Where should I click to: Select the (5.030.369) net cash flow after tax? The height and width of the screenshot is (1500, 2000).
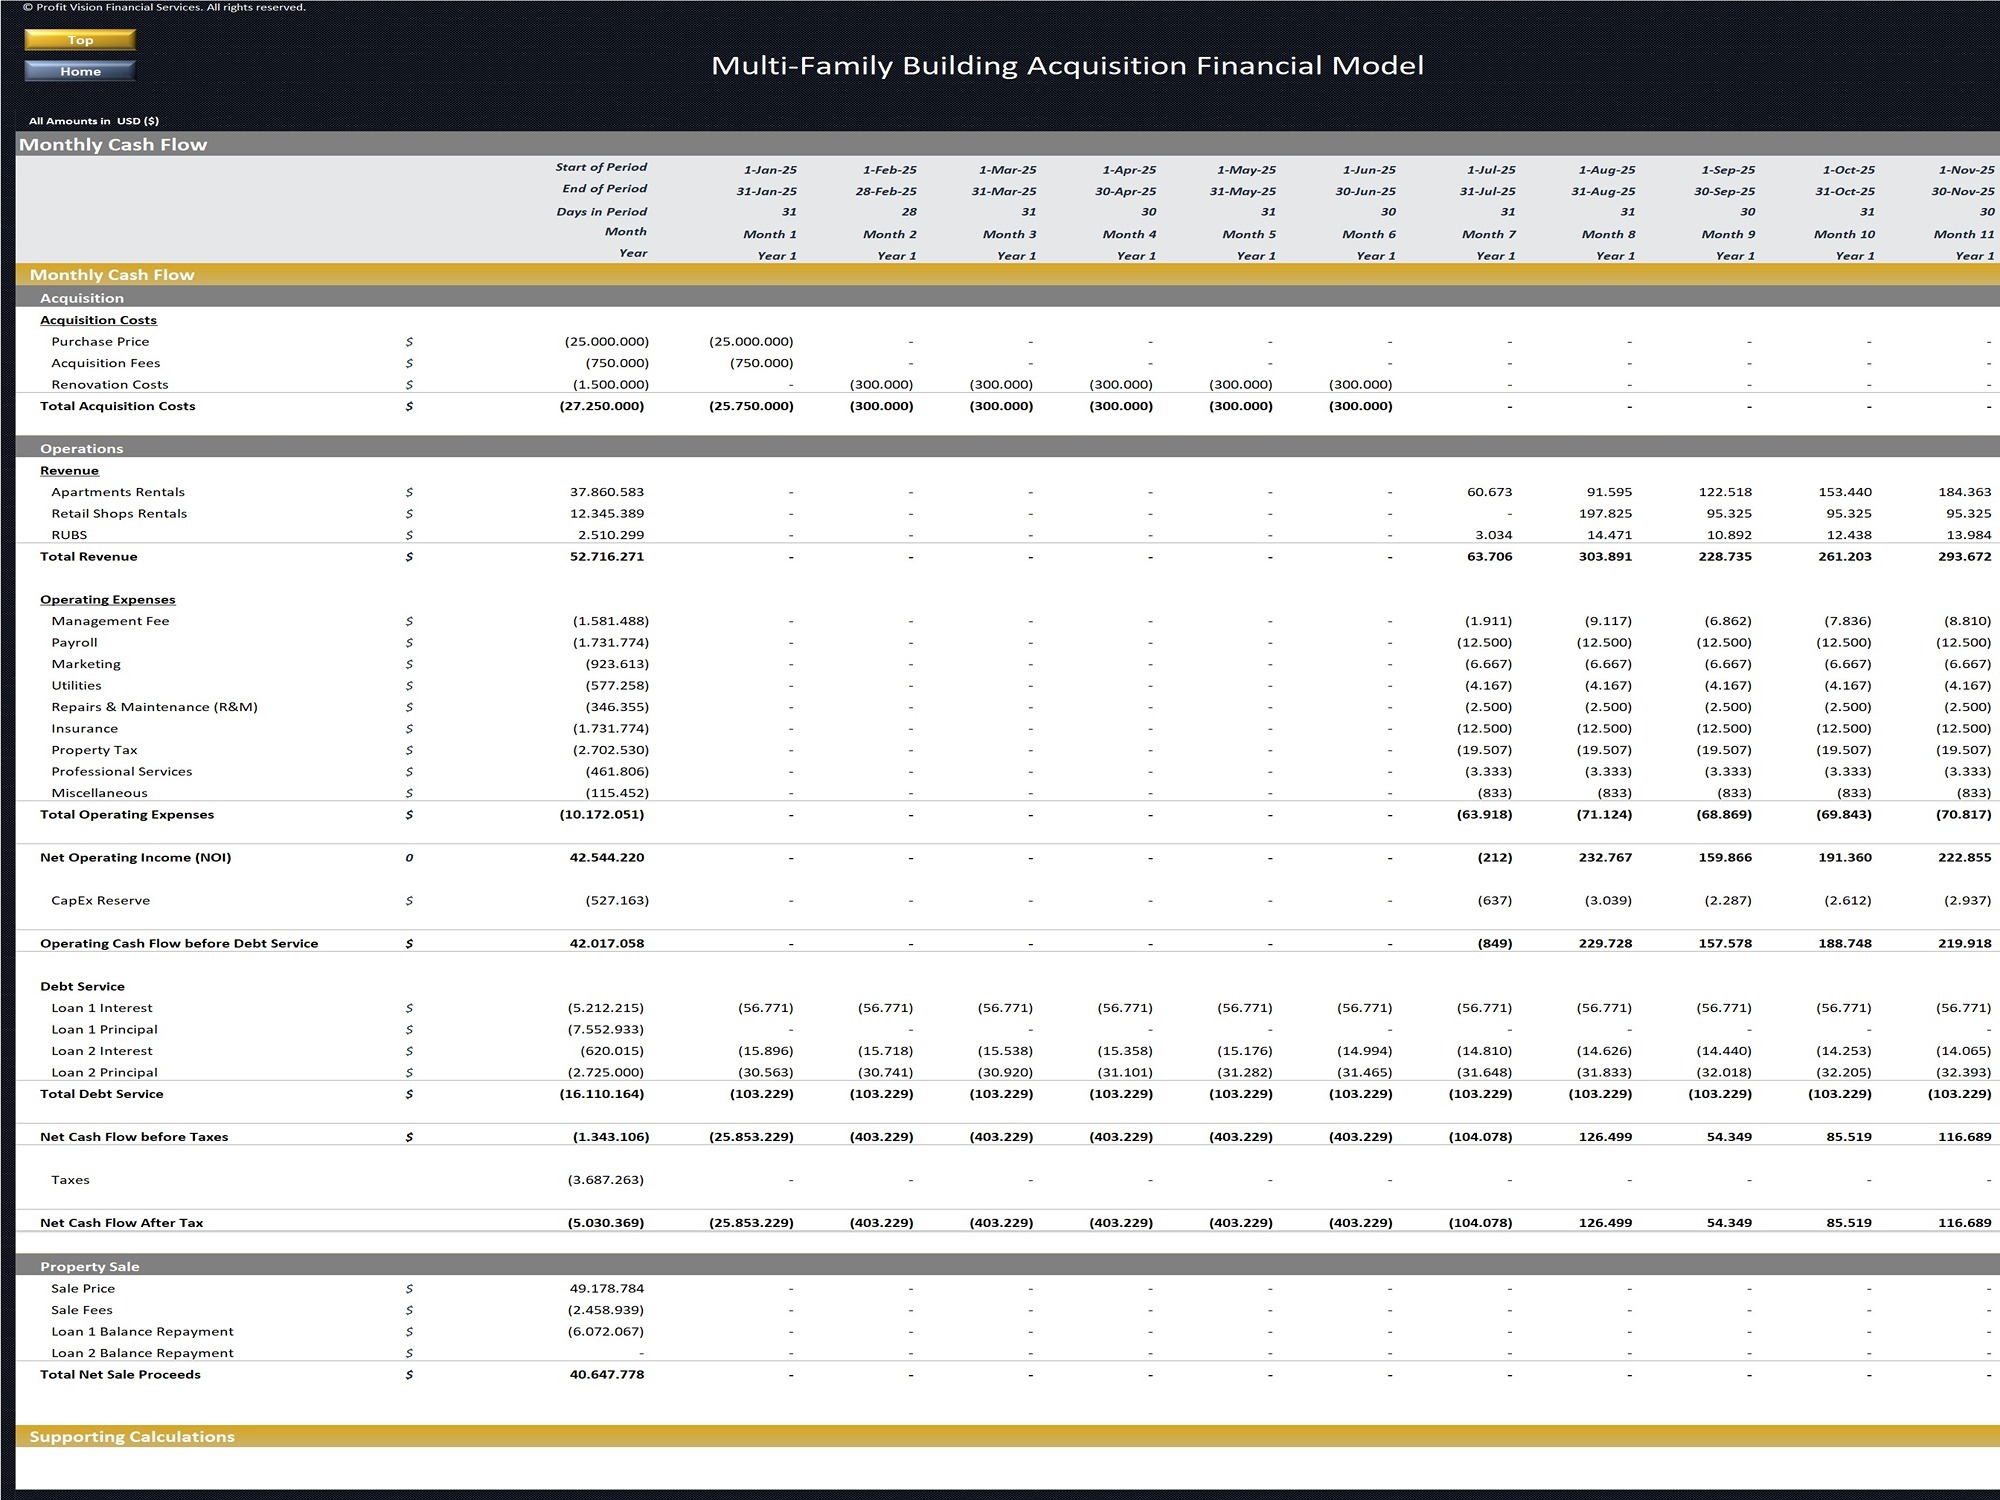[x=604, y=1223]
